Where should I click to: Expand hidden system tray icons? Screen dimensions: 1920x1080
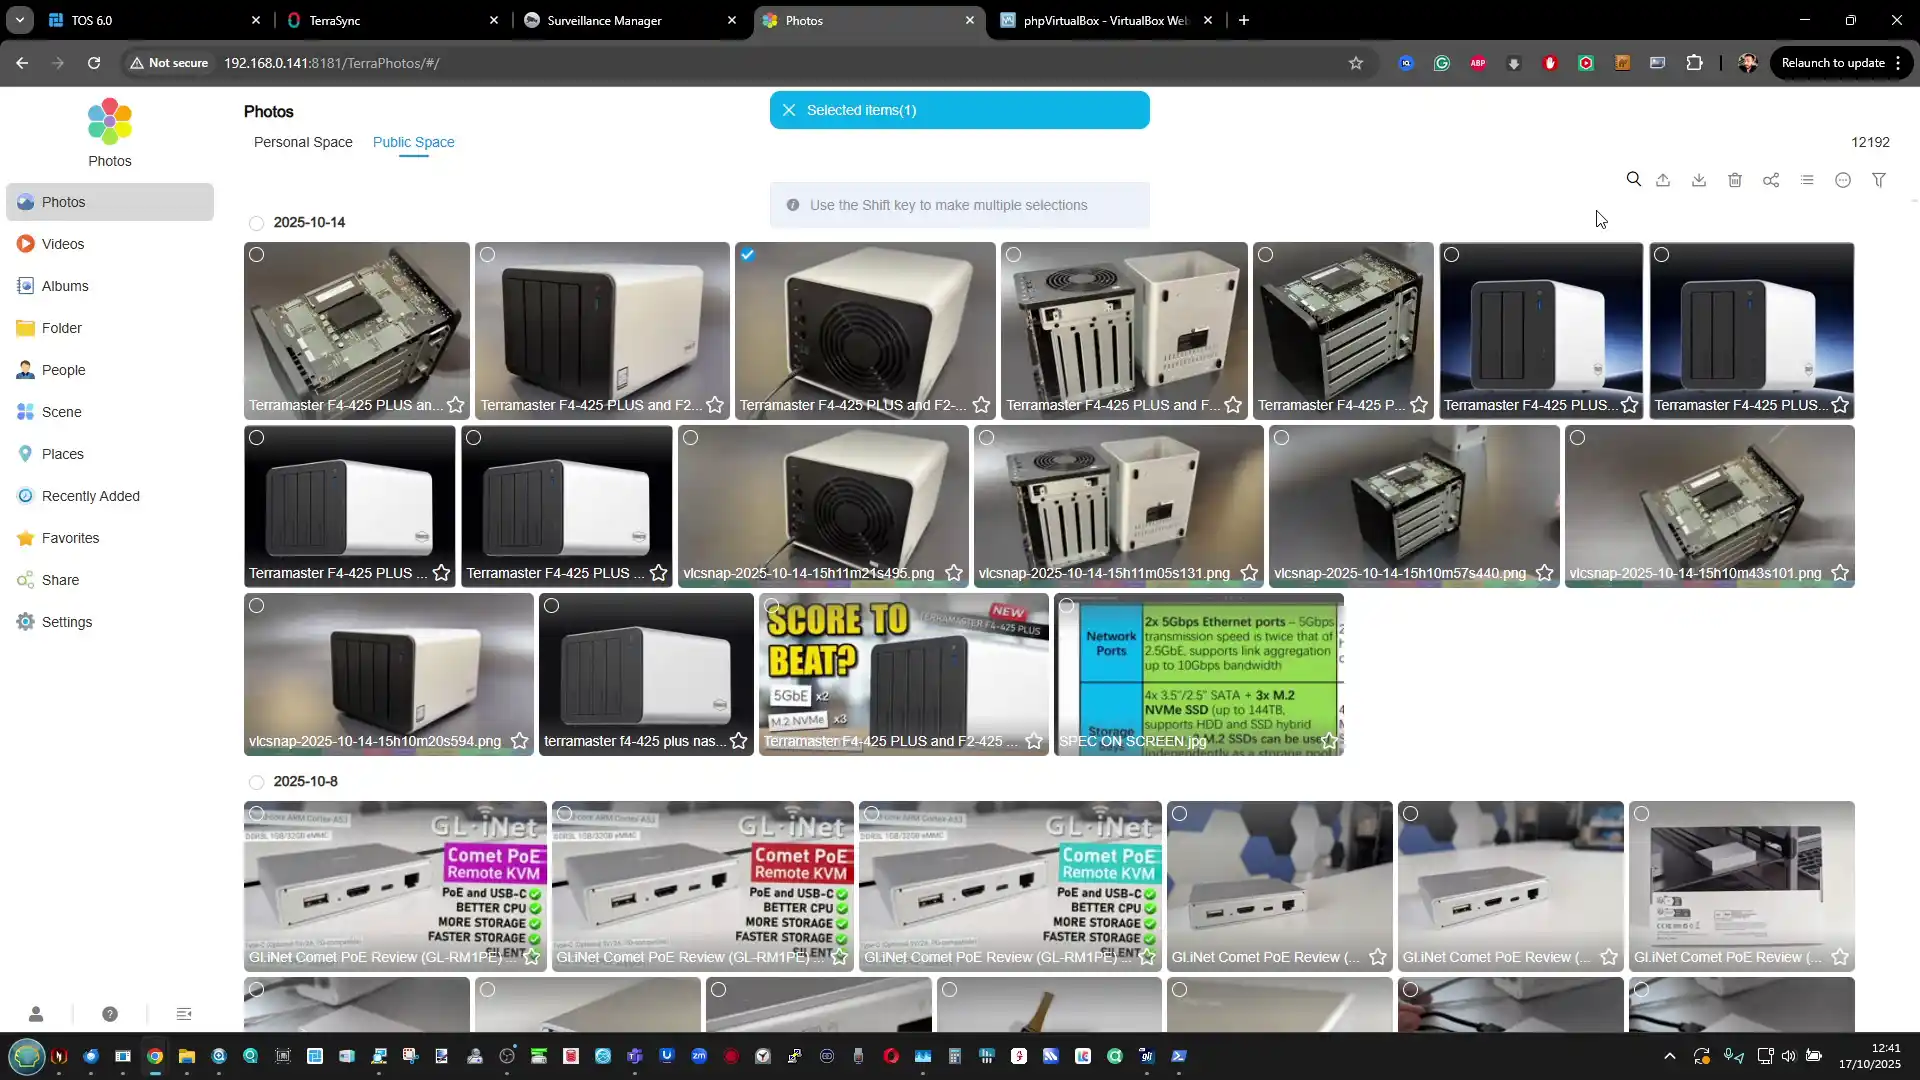pos(1669,1056)
